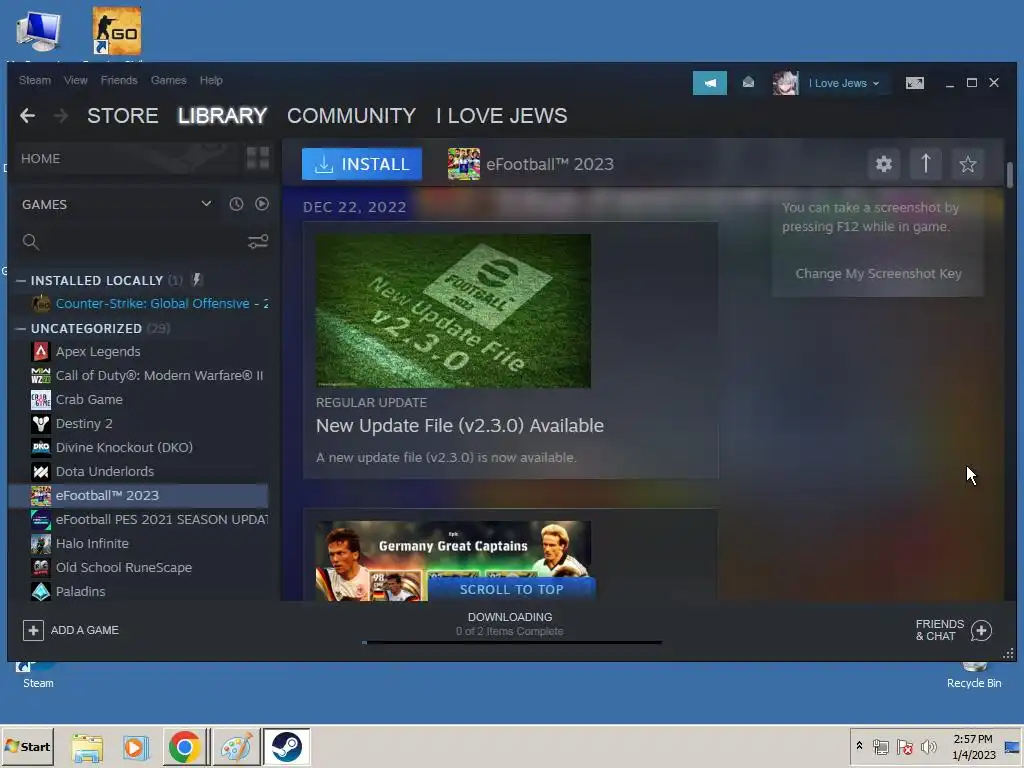The width and height of the screenshot is (1024, 768).
Task: Click the Add a Game plus icon
Action: [x=33, y=630]
